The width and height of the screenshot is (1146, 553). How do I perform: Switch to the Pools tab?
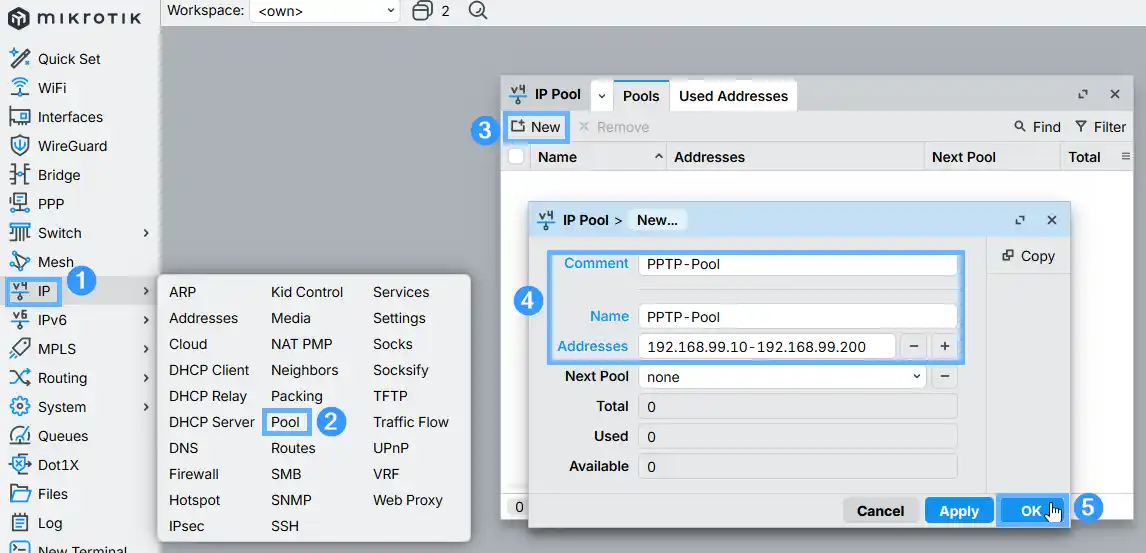pyautogui.click(x=641, y=96)
